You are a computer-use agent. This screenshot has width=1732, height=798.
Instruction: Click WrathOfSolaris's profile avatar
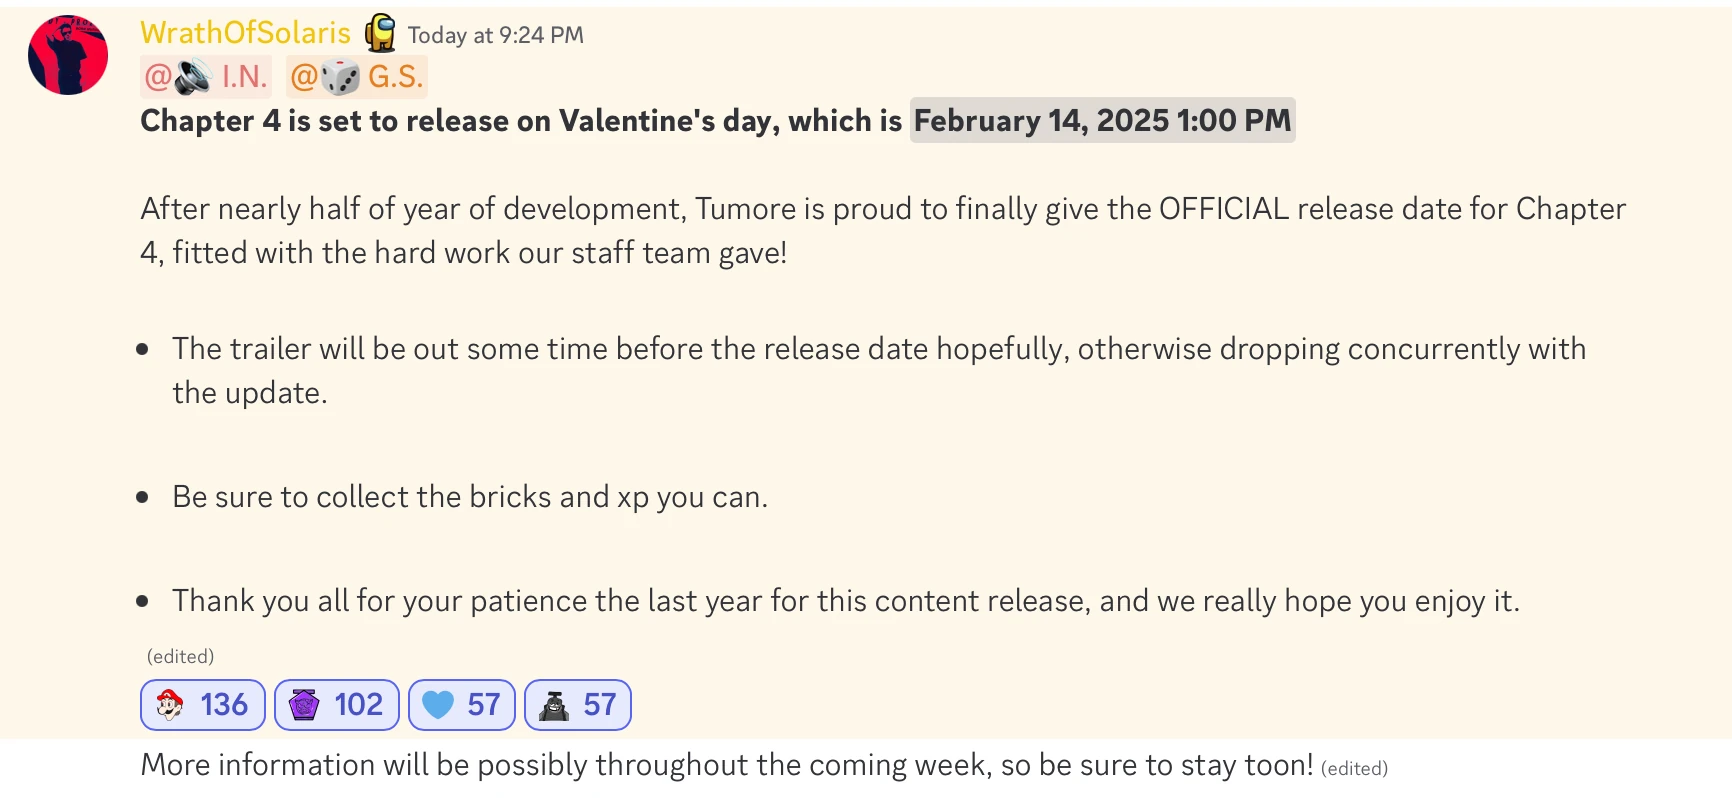[x=66, y=55]
